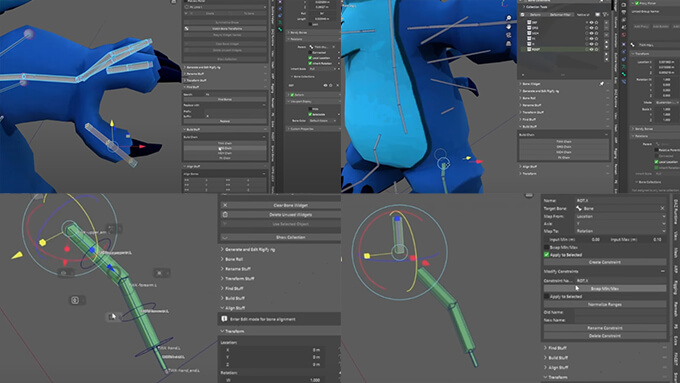The image size is (680, 383).
Task: Open the DAZ Runtime sidebar tab
Action: coord(676,213)
